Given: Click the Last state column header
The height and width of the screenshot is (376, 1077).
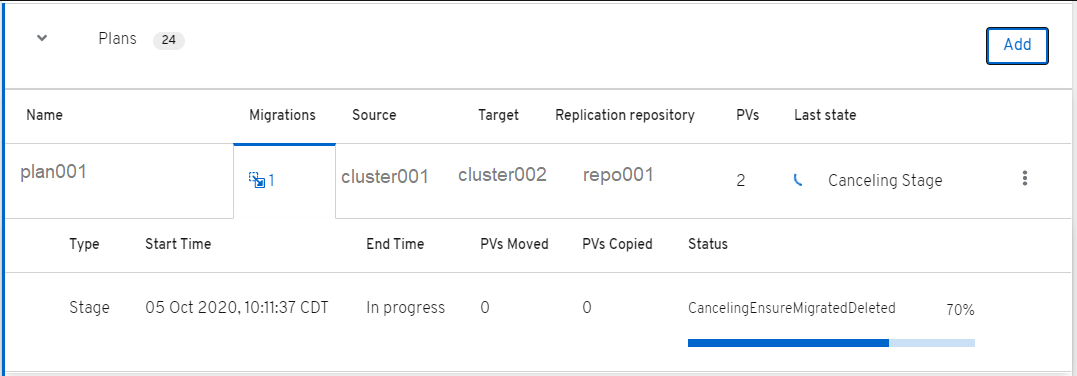Looking at the screenshot, I should pyautogui.click(x=825, y=115).
